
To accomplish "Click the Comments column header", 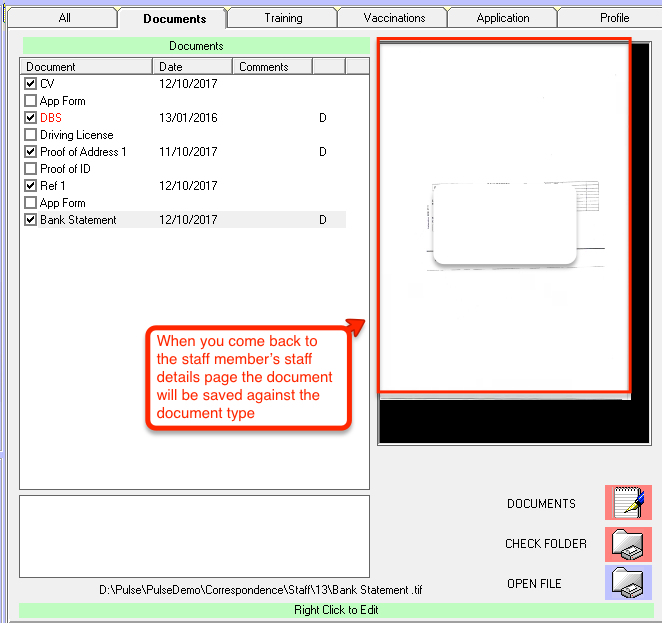I will click(272, 67).
